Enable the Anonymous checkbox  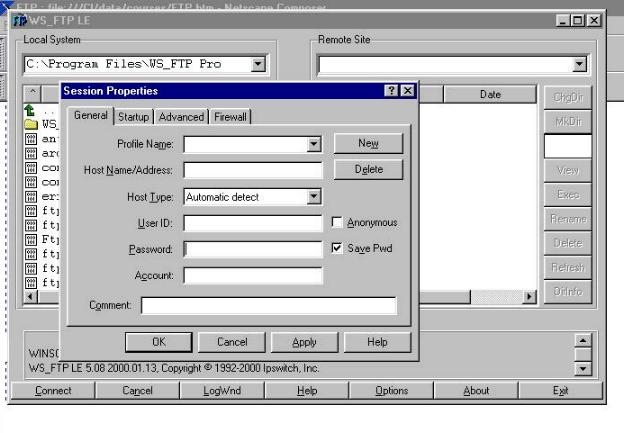(337, 222)
